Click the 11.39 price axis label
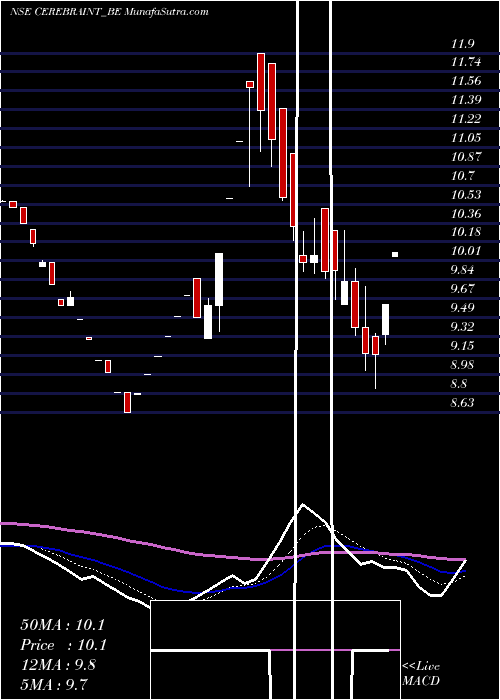The height and width of the screenshot is (700, 500). pyautogui.click(x=466, y=100)
